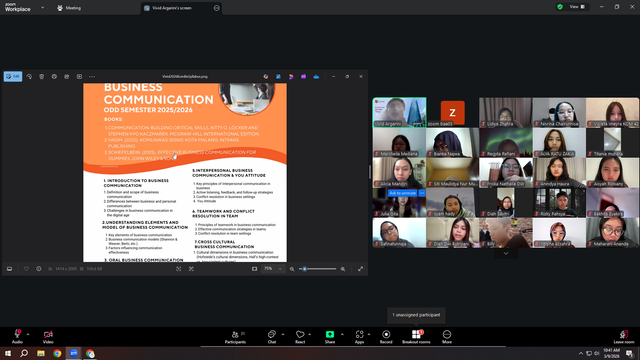640x360 pixels.
Task: Open the Chat panel
Action: tap(272, 337)
